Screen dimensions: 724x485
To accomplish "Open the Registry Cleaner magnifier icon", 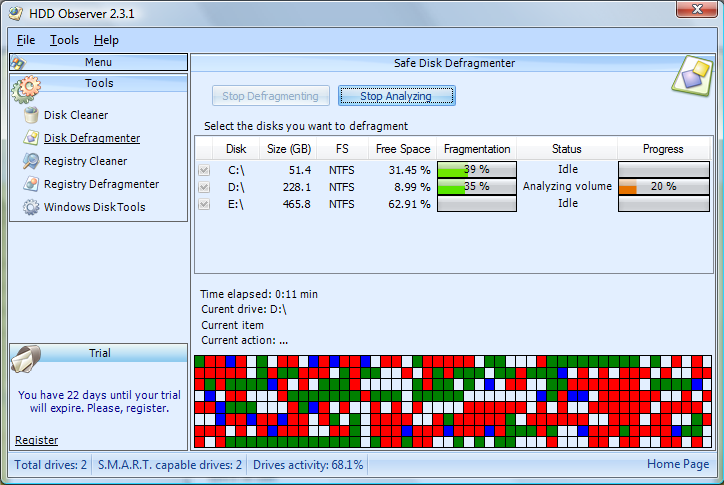I will [31, 161].
